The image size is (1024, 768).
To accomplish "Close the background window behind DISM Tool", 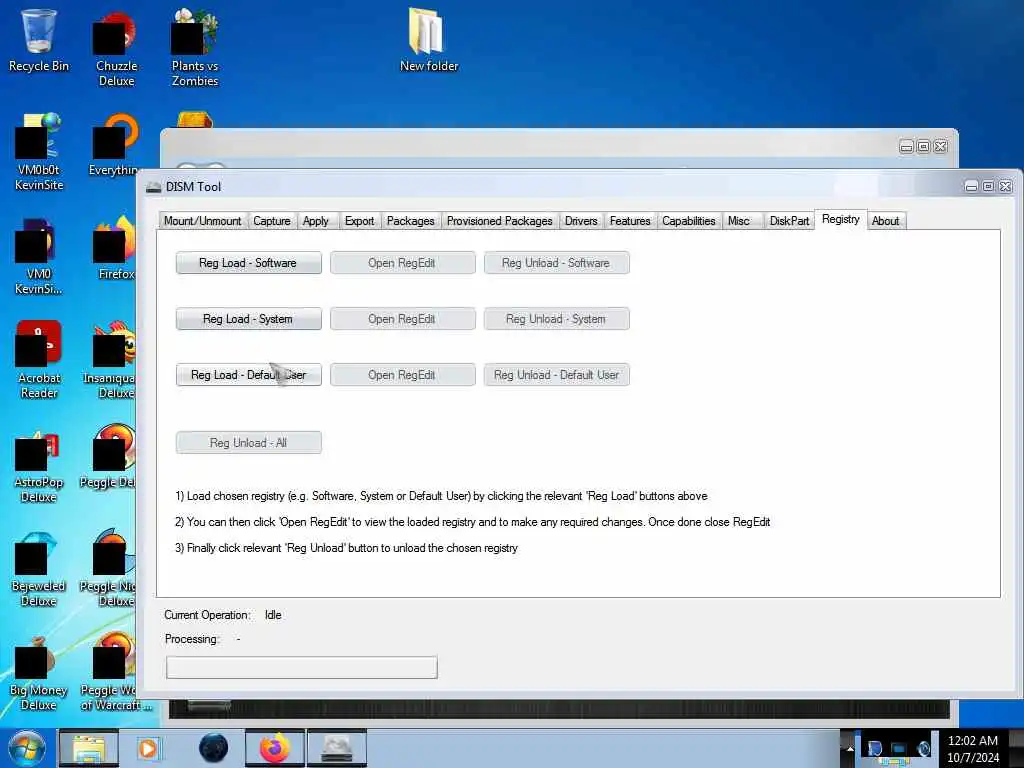I will (940, 146).
